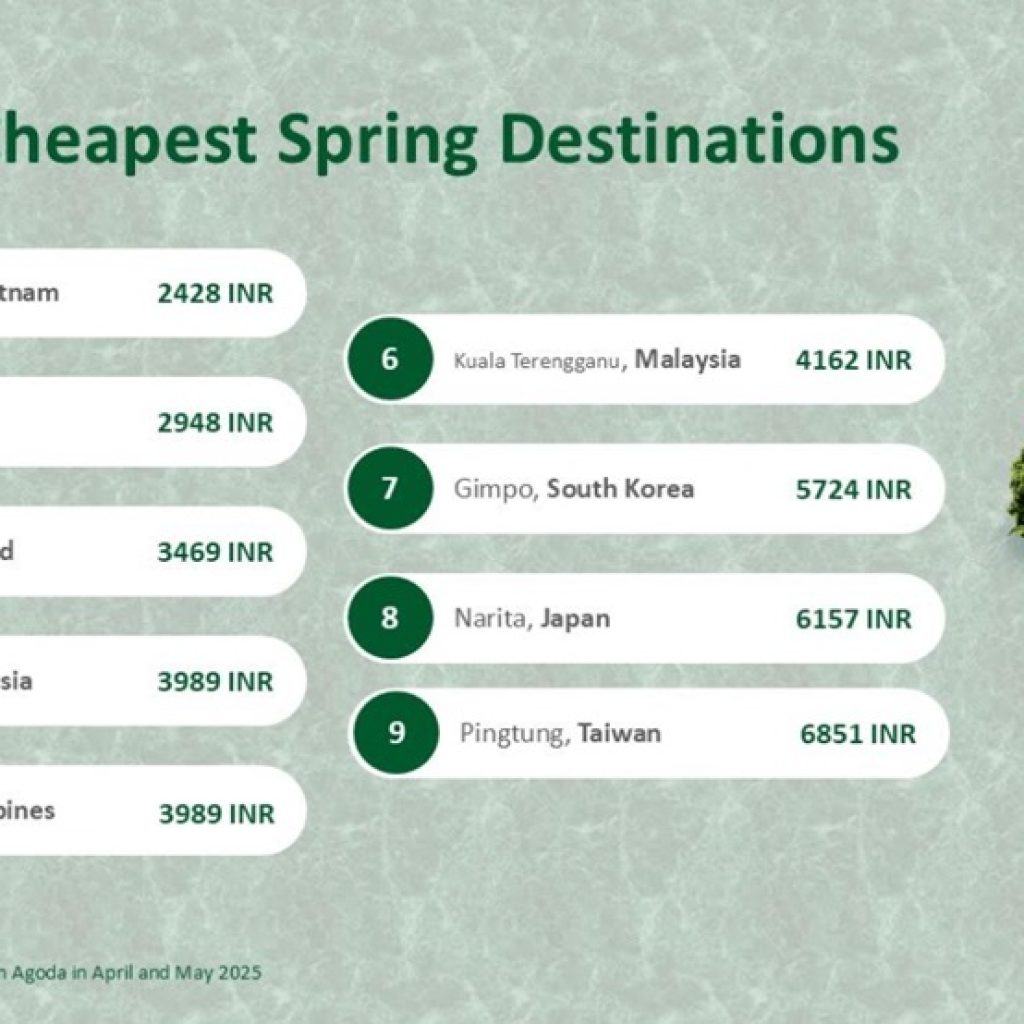Click the Cheapest Spring Destinations heading
Image resolution: width=1024 pixels, height=1024 pixels.
450,140
